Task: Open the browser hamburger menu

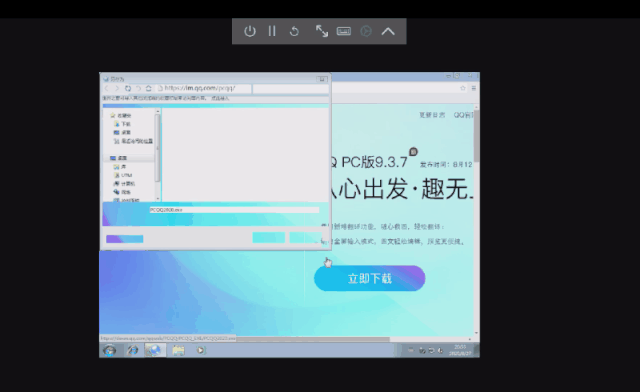Action: (473, 88)
